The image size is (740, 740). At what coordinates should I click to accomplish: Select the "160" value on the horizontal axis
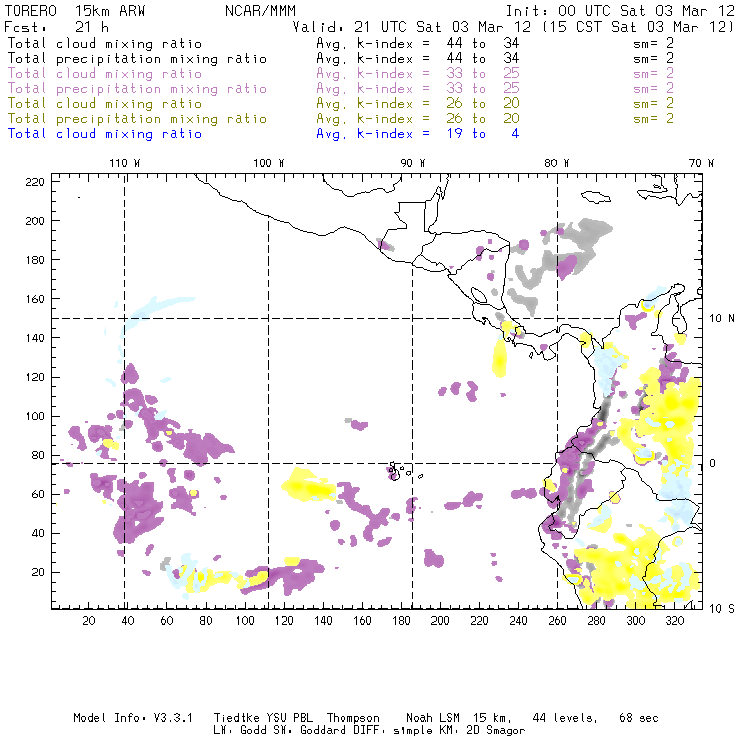point(362,621)
